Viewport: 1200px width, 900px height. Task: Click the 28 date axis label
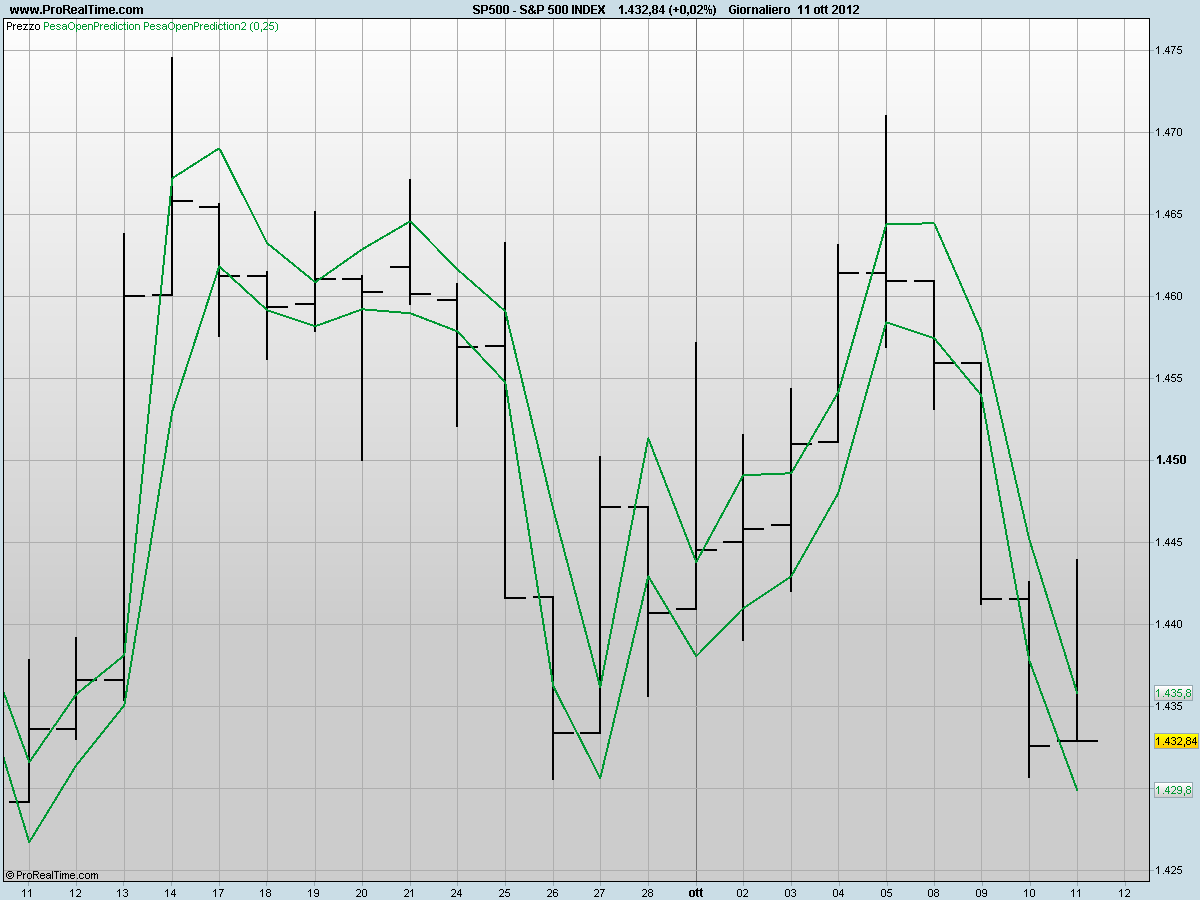[648, 891]
